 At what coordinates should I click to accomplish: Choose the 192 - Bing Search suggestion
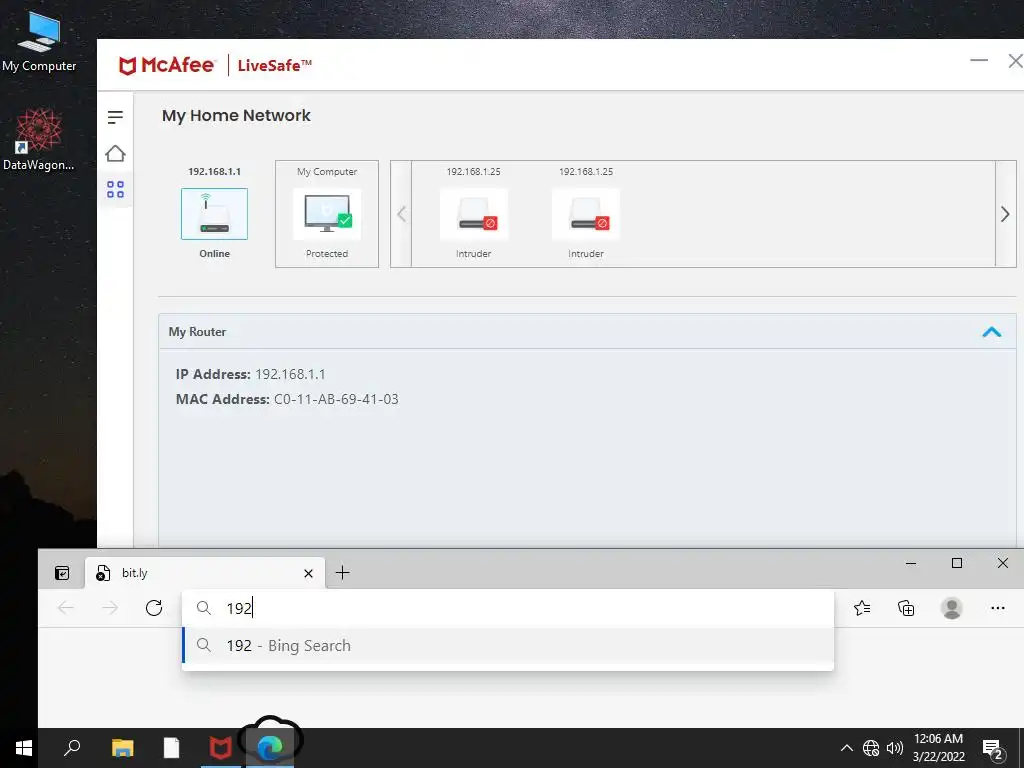click(x=507, y=645)
